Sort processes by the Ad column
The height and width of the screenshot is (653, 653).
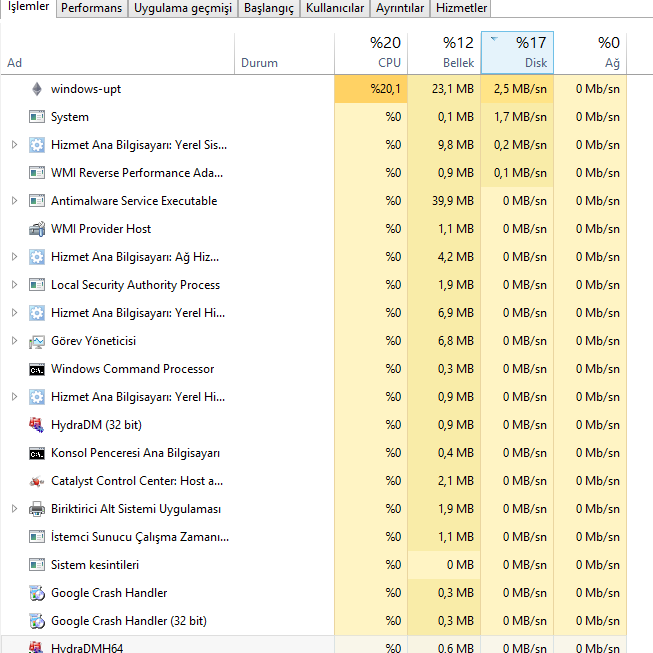coord(118,53)
